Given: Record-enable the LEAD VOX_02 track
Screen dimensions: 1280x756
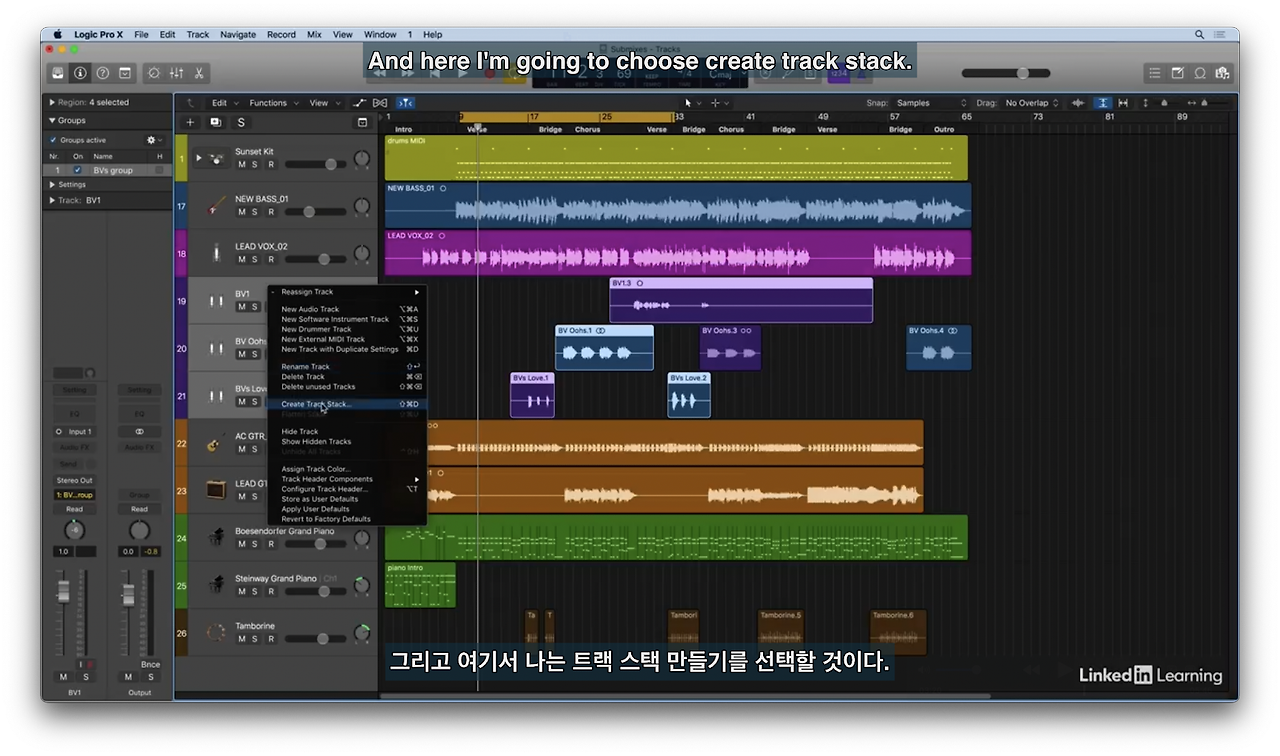Looking at the screenshot, I should click(x=270, y=259).
